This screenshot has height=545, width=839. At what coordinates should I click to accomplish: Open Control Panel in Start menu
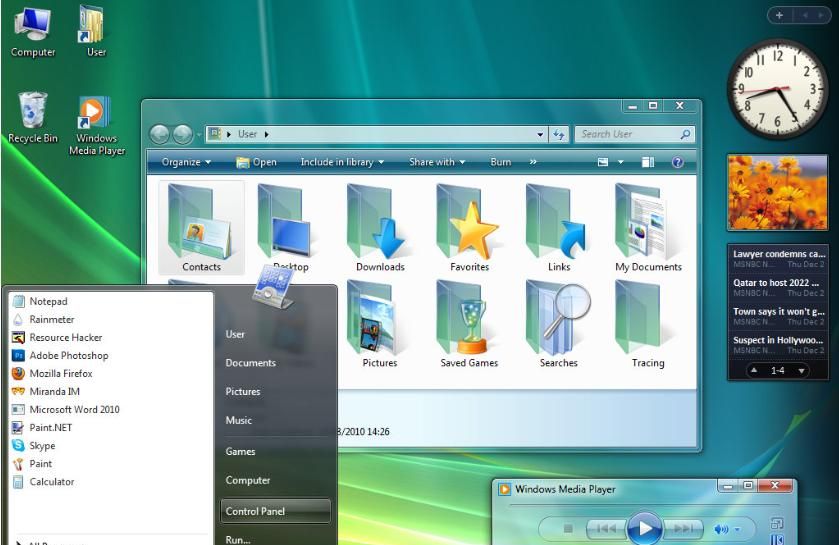[x=275, y=511]
